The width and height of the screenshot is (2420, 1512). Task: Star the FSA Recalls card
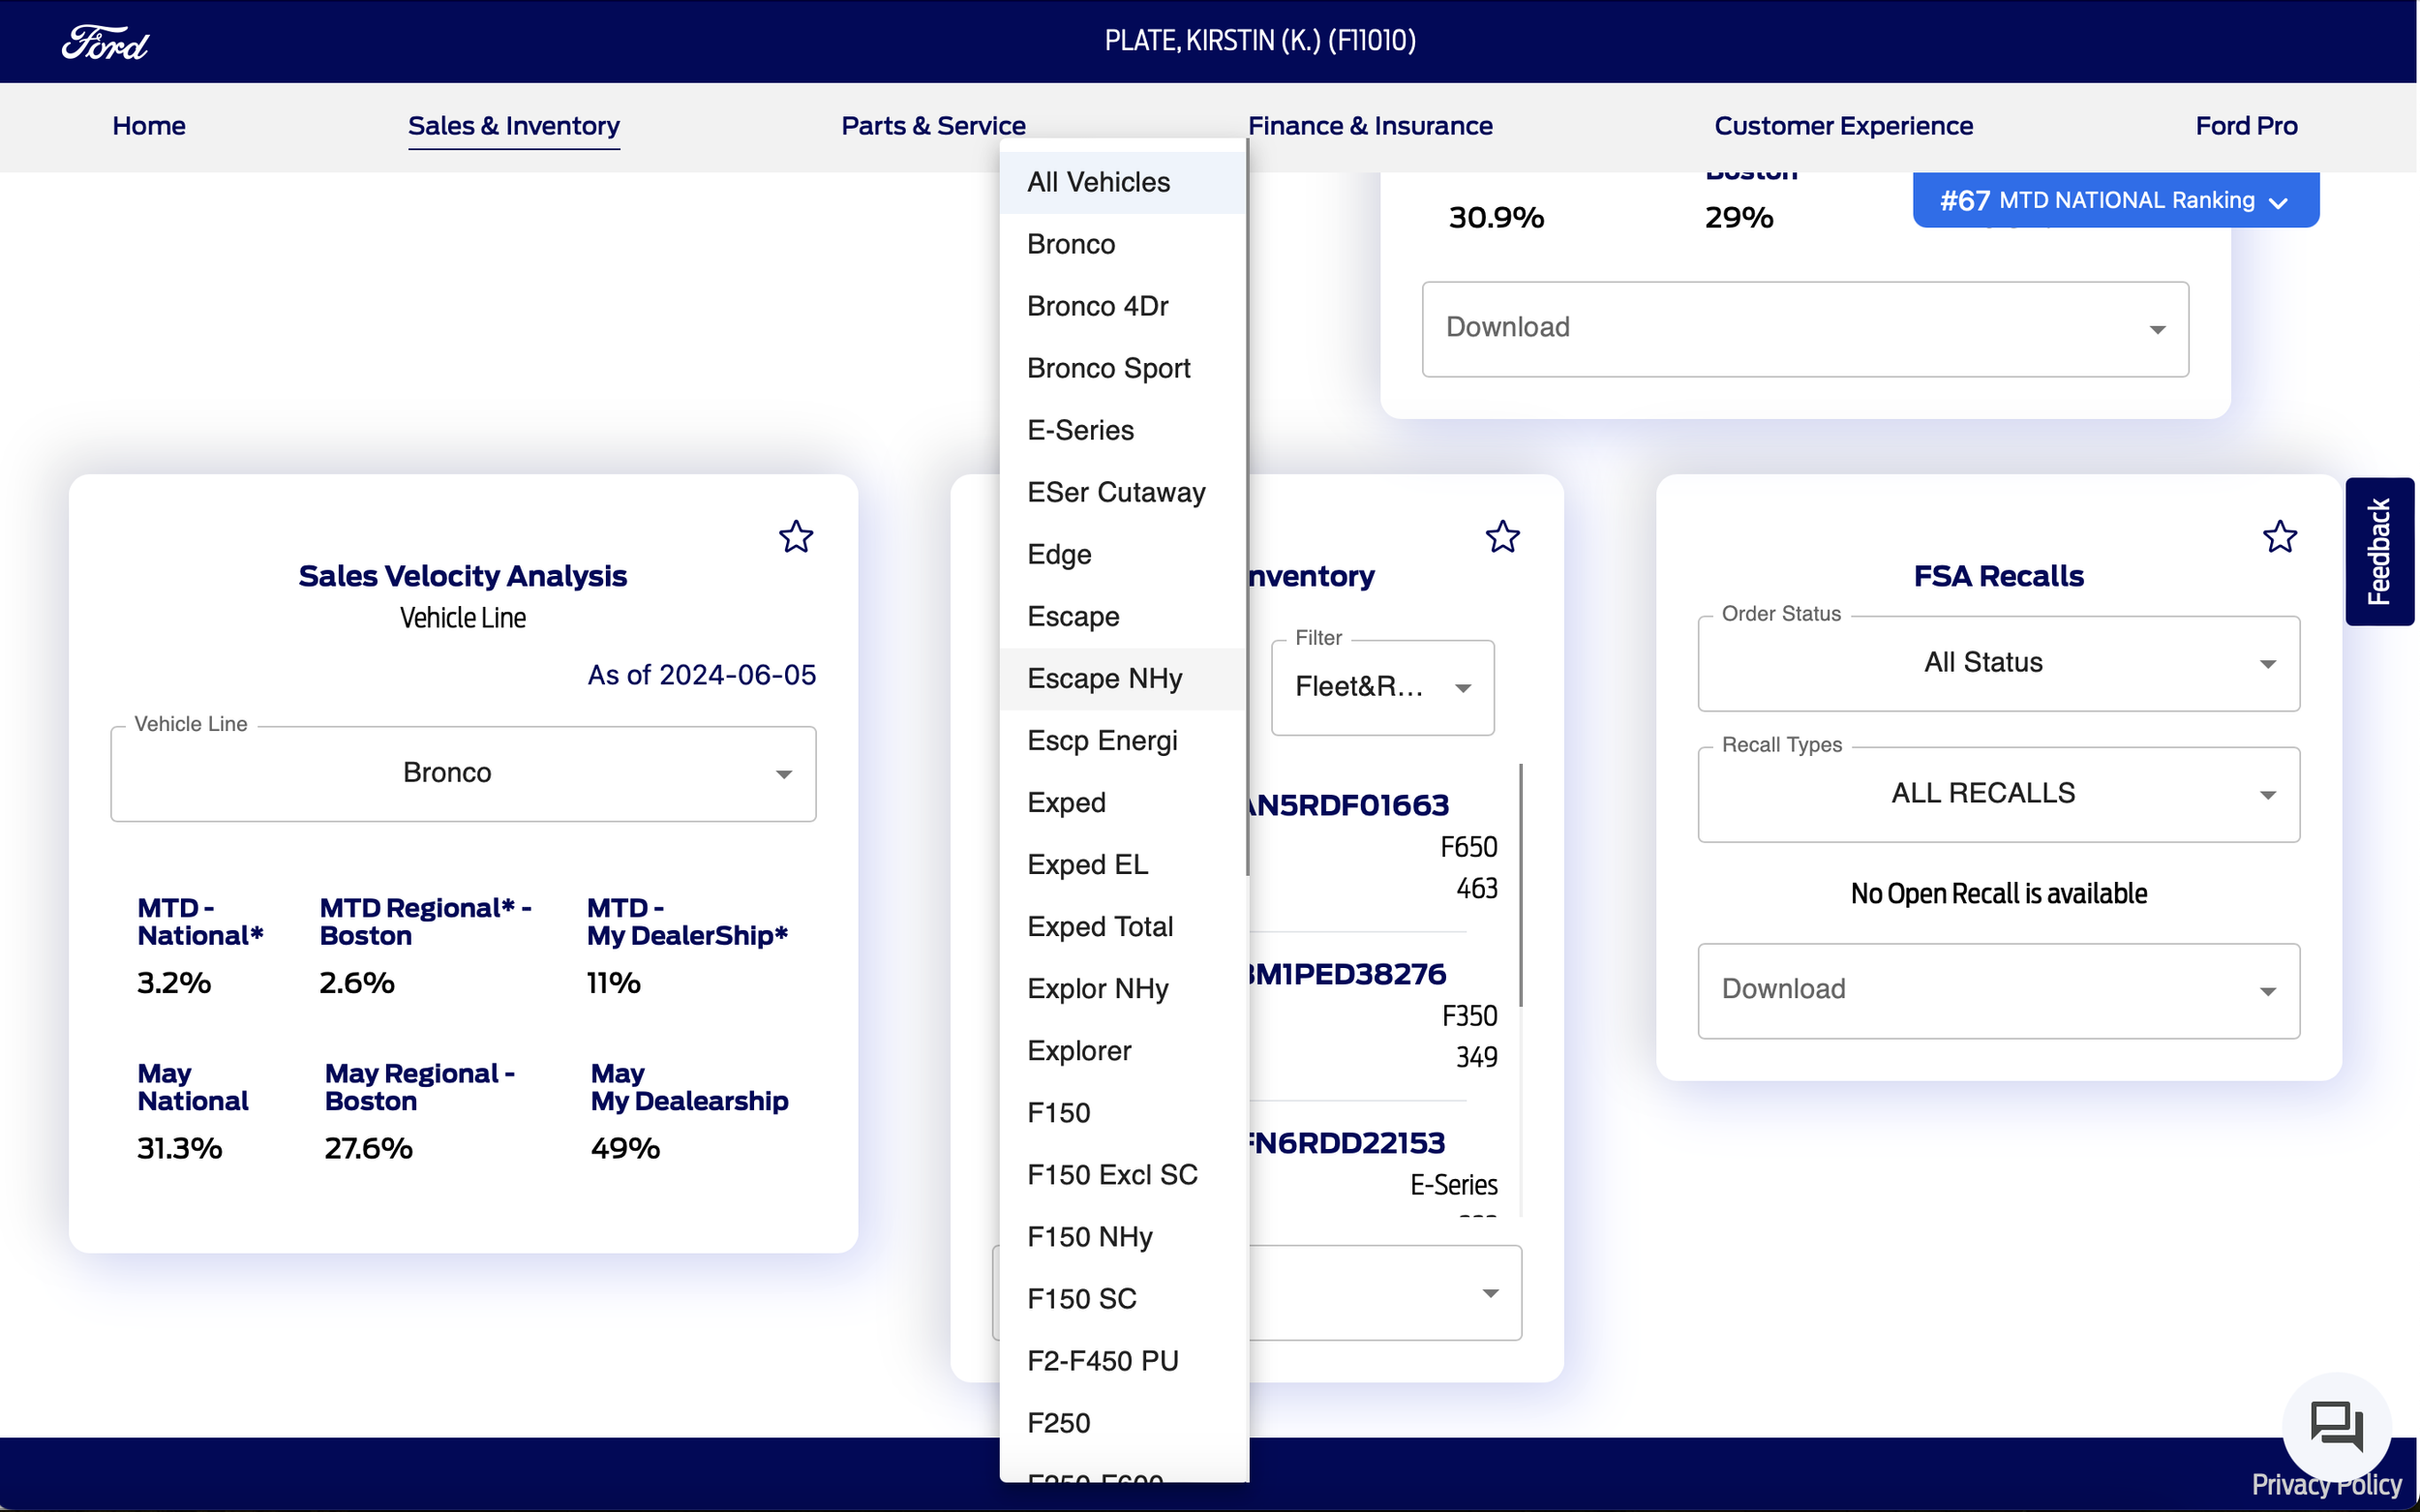(x=2279, y=537)
